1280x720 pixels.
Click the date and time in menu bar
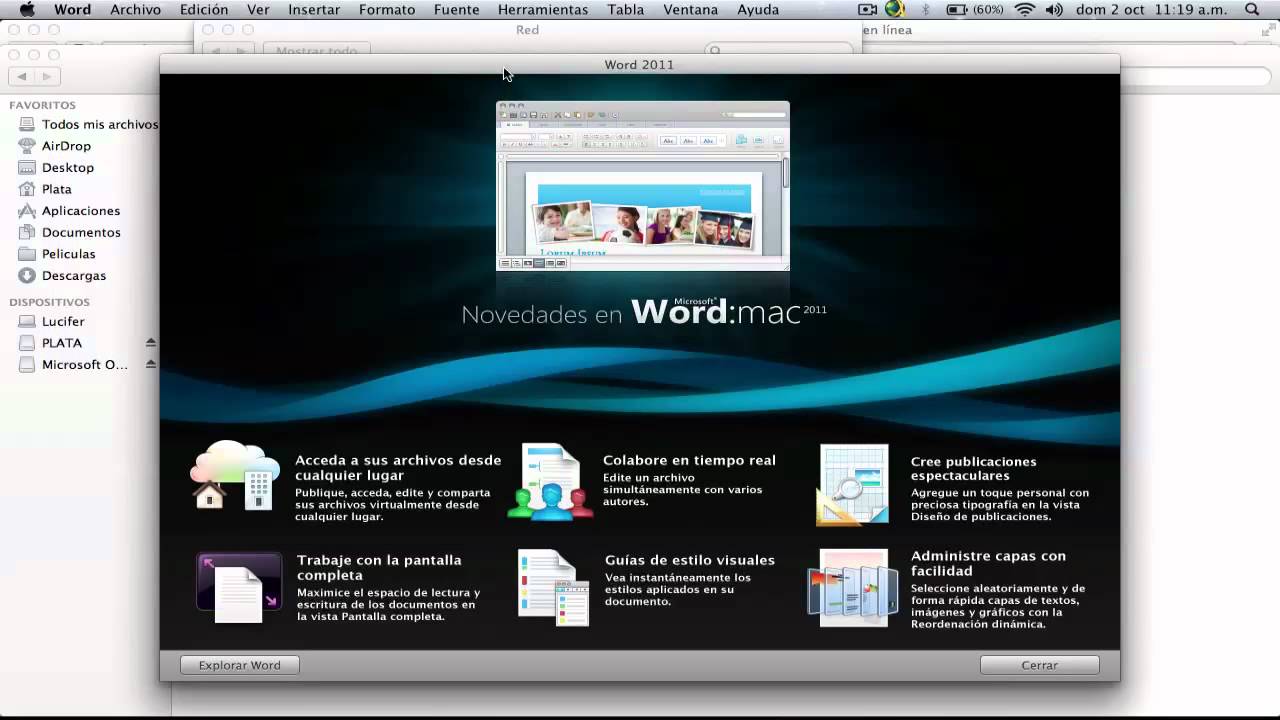[1153, 9]
